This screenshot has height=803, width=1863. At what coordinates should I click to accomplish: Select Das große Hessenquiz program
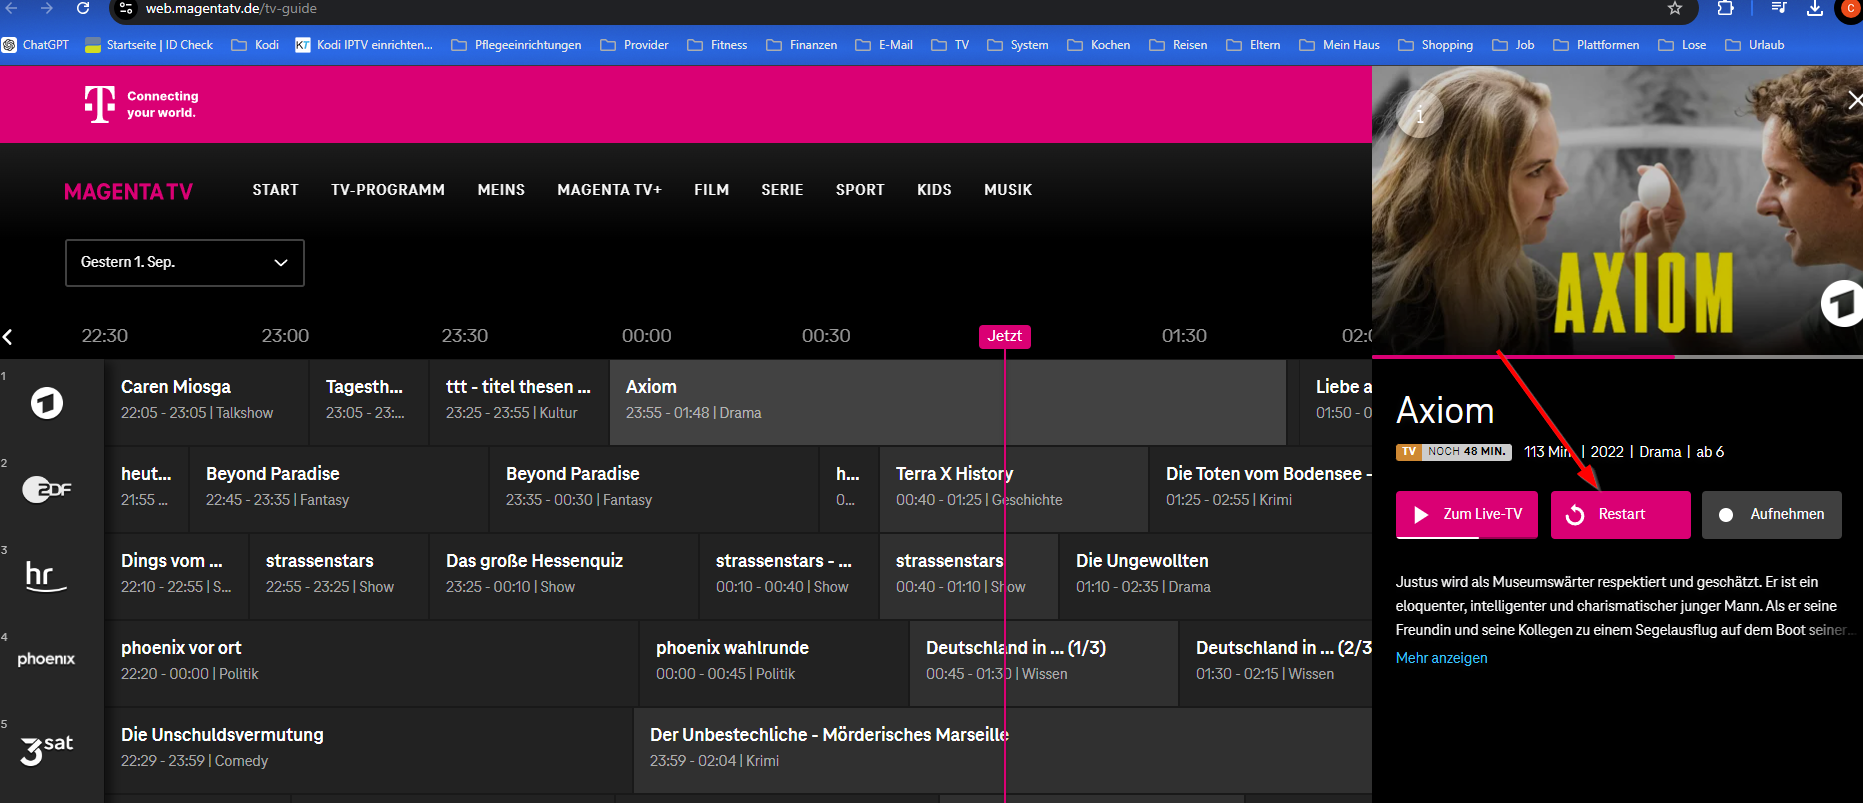pos(564,576)
